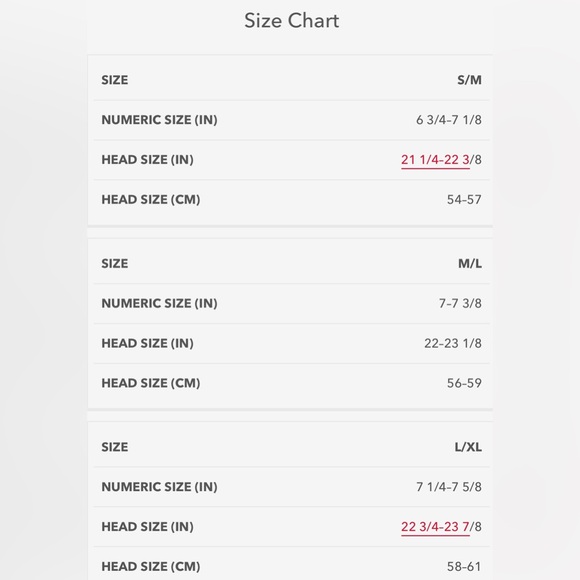The width and height of the screenshot is (580, 580).
Task: Click NUMERIC SIZE (IN) label for M/L
Action: pos(159,303)
